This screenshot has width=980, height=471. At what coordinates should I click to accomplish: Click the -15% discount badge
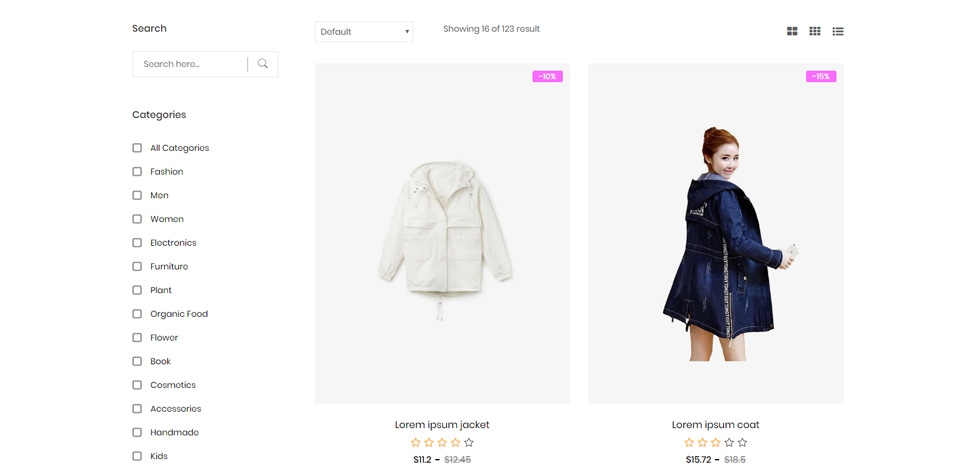click(x=821, y=77)
